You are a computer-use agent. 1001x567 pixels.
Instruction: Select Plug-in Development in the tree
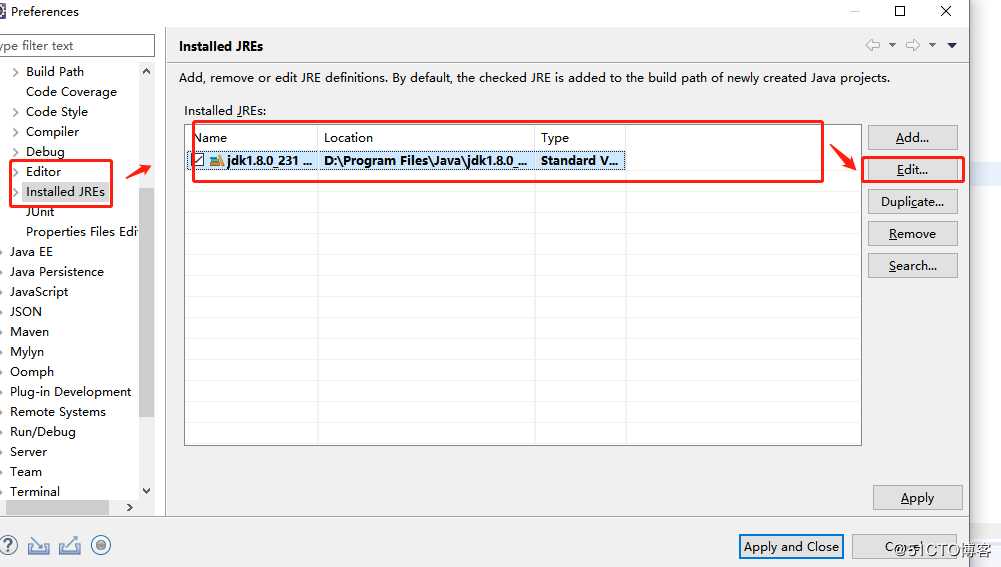[x=70, y=391]
